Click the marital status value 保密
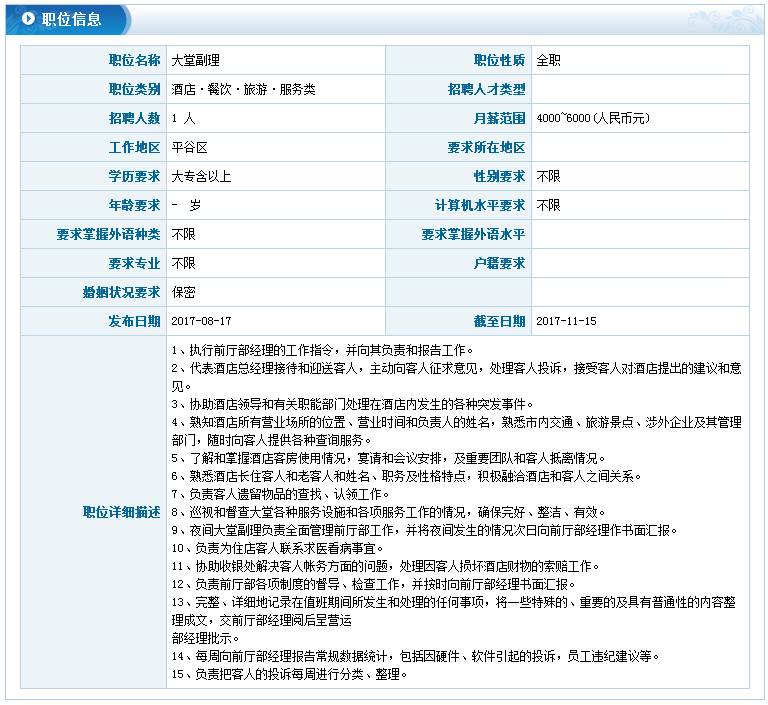This screenshot has height=705, width=768. pyautogui.click(x=183, y=292)
